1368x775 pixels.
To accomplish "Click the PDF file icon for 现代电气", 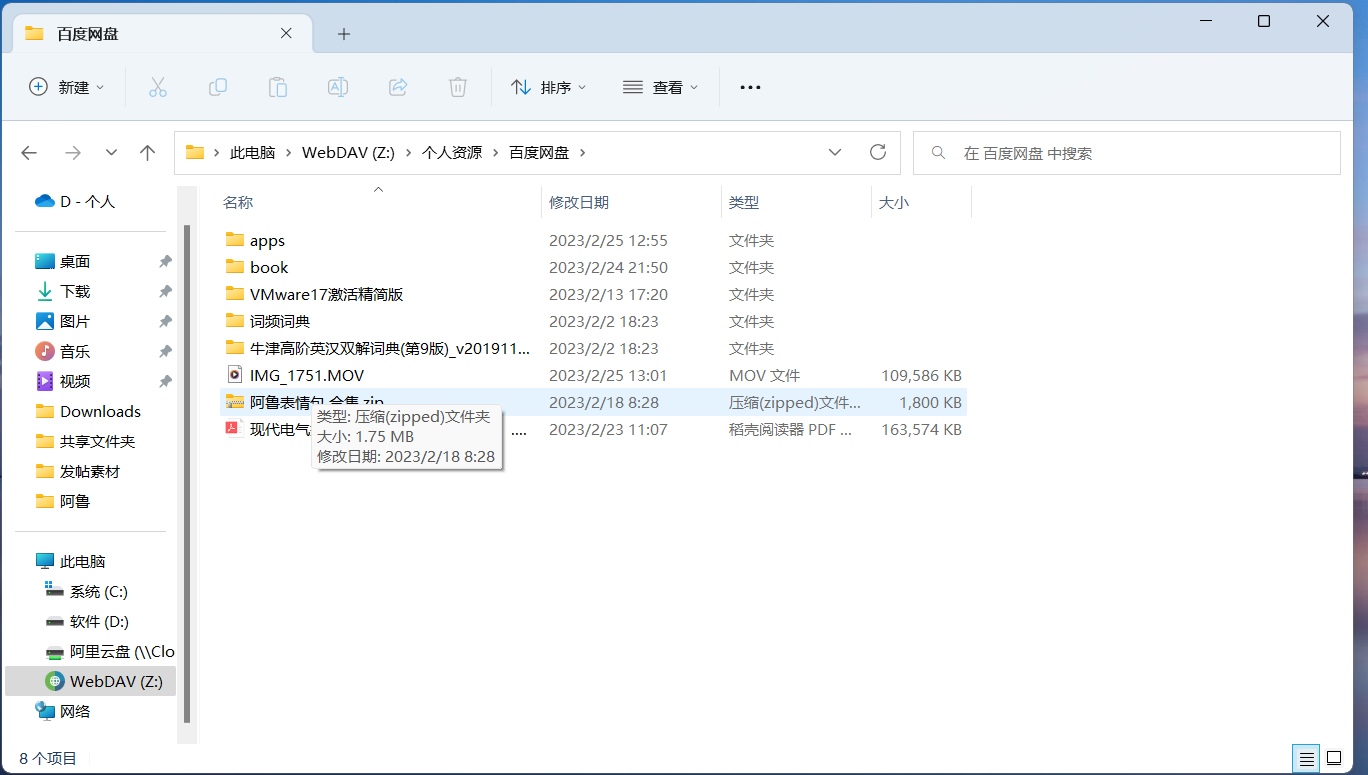I will click(235, 429).
